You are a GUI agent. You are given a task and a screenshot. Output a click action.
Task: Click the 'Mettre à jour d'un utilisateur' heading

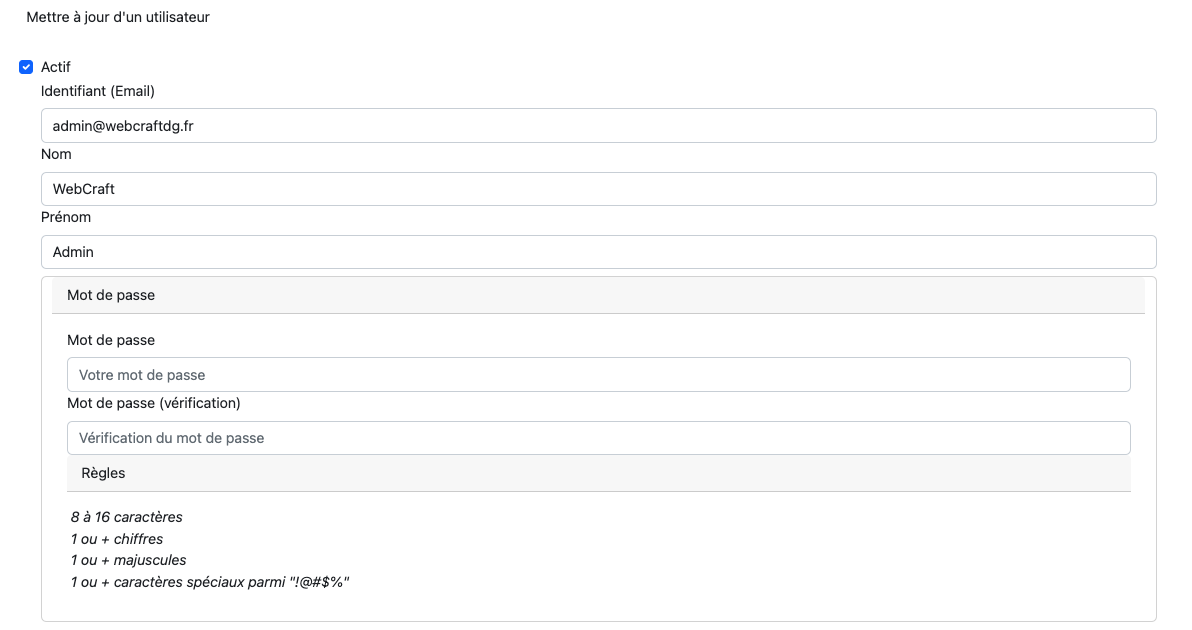coord(118,17)
